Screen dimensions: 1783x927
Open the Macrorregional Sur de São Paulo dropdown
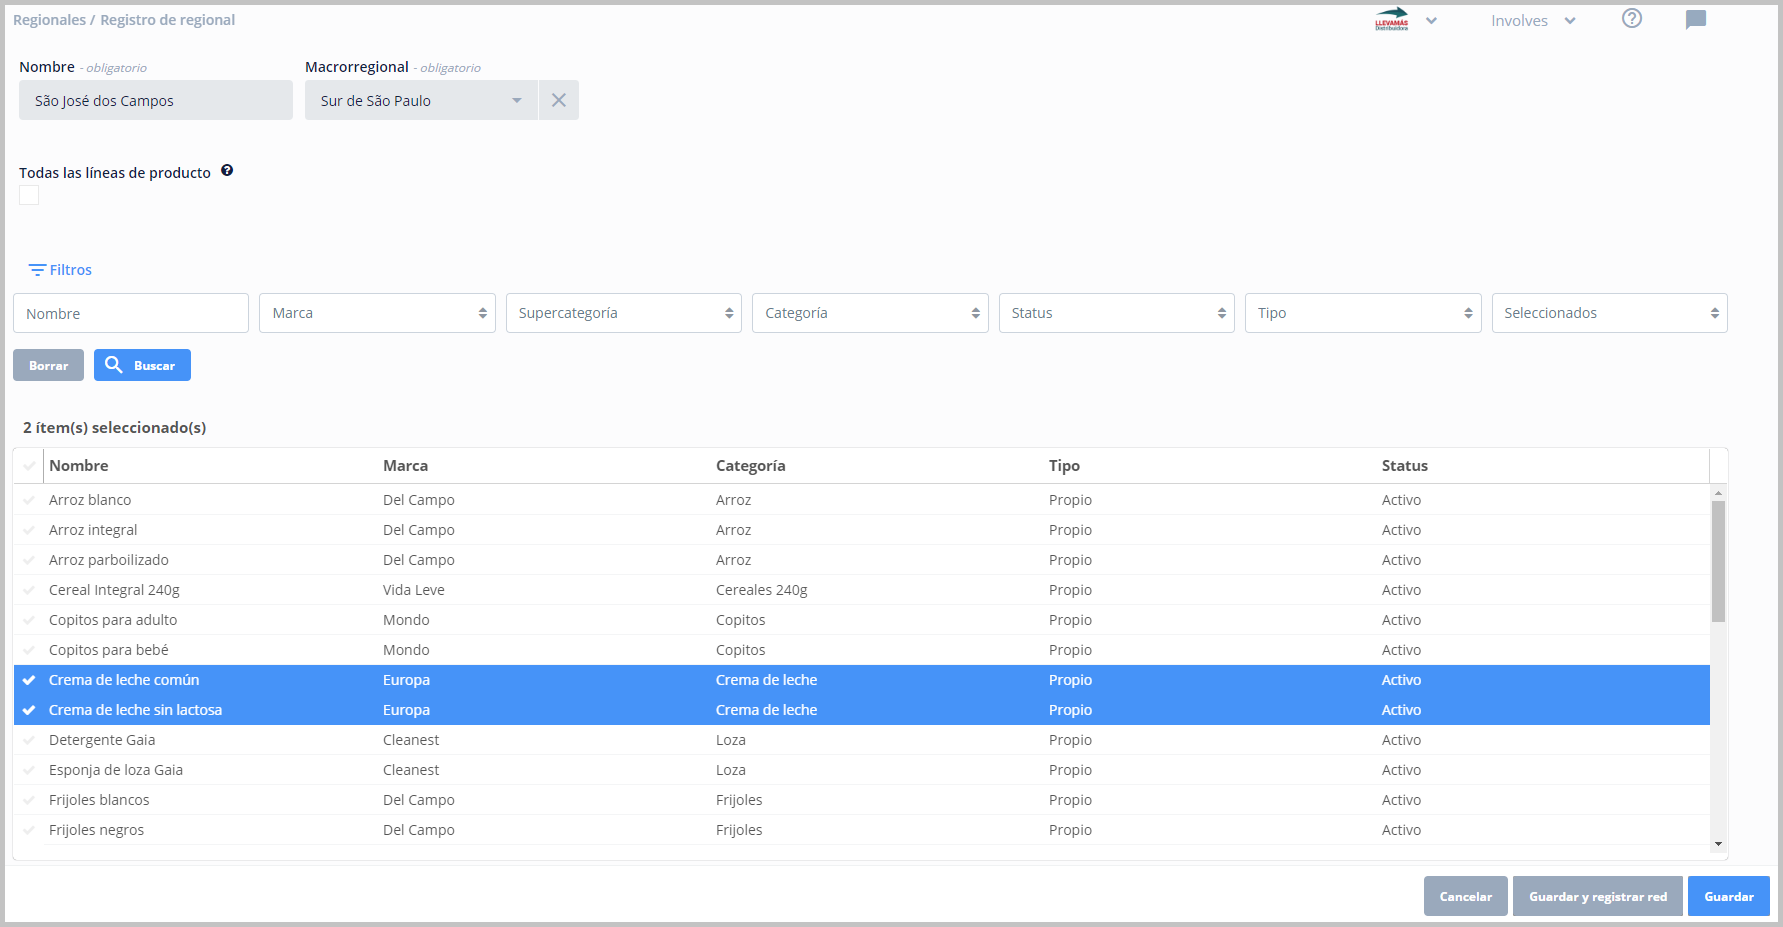[421, 101]
